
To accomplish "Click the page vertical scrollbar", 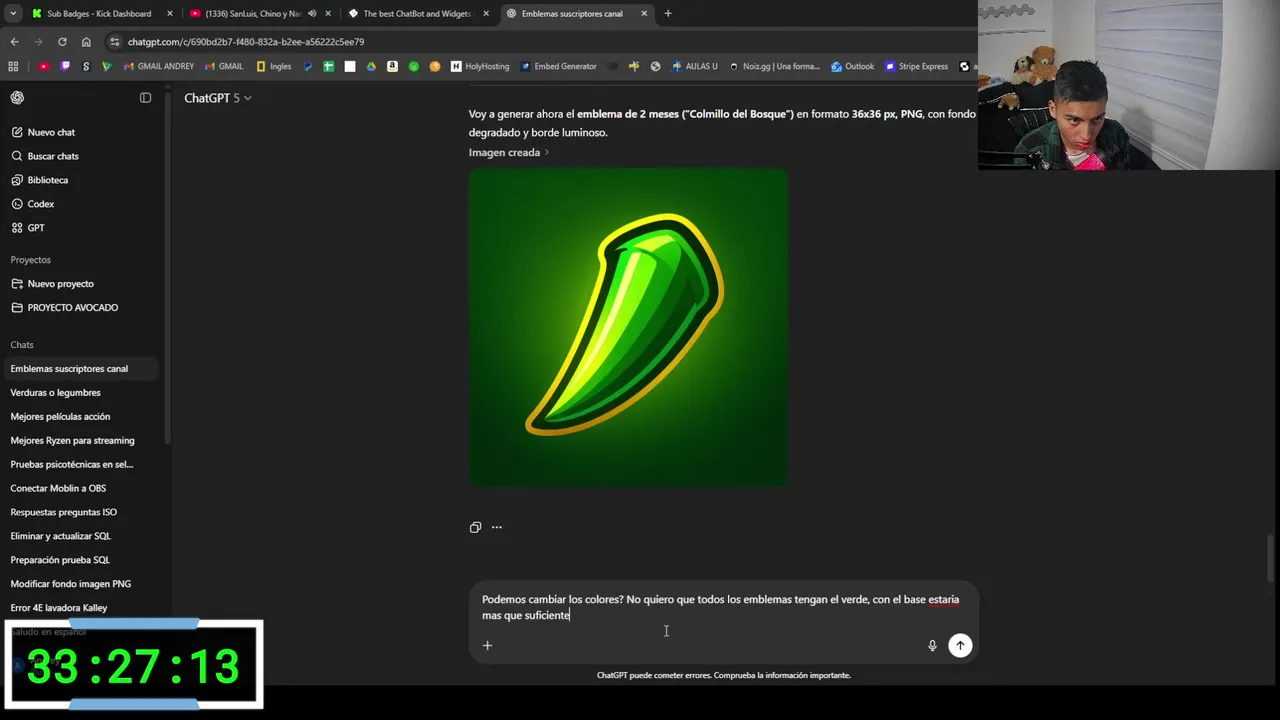I will 1272,558.
